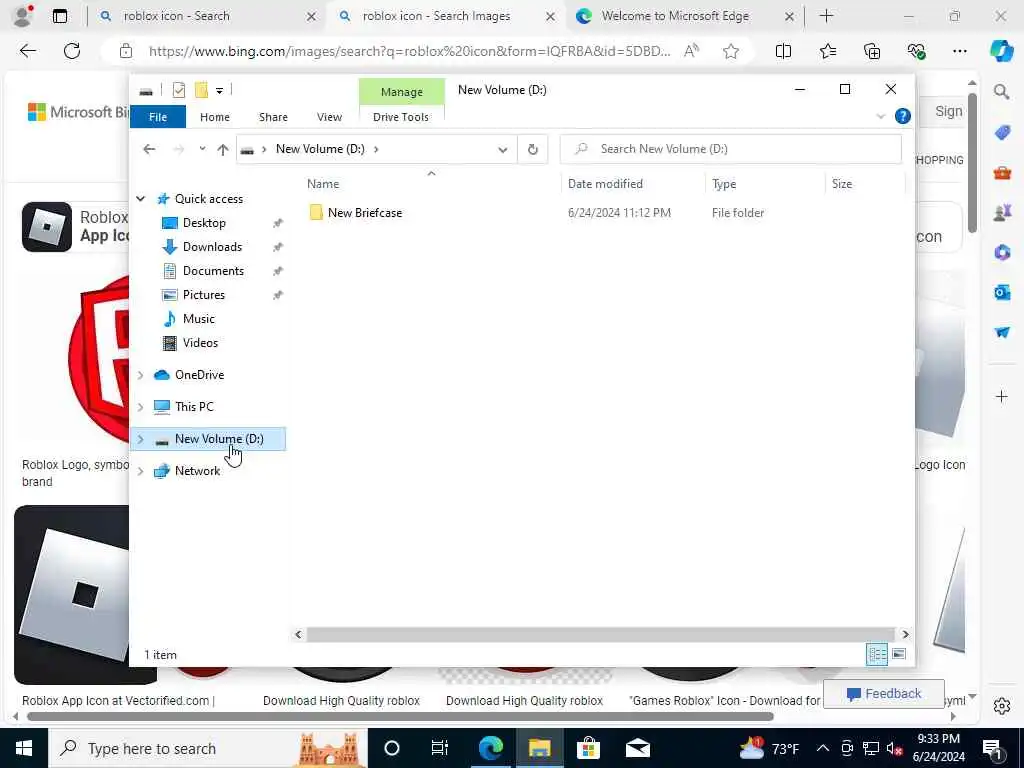This screenshot has height=768, width=1024.
Task: Open Edge browser essentials heart icon
Action: point(916,51)
